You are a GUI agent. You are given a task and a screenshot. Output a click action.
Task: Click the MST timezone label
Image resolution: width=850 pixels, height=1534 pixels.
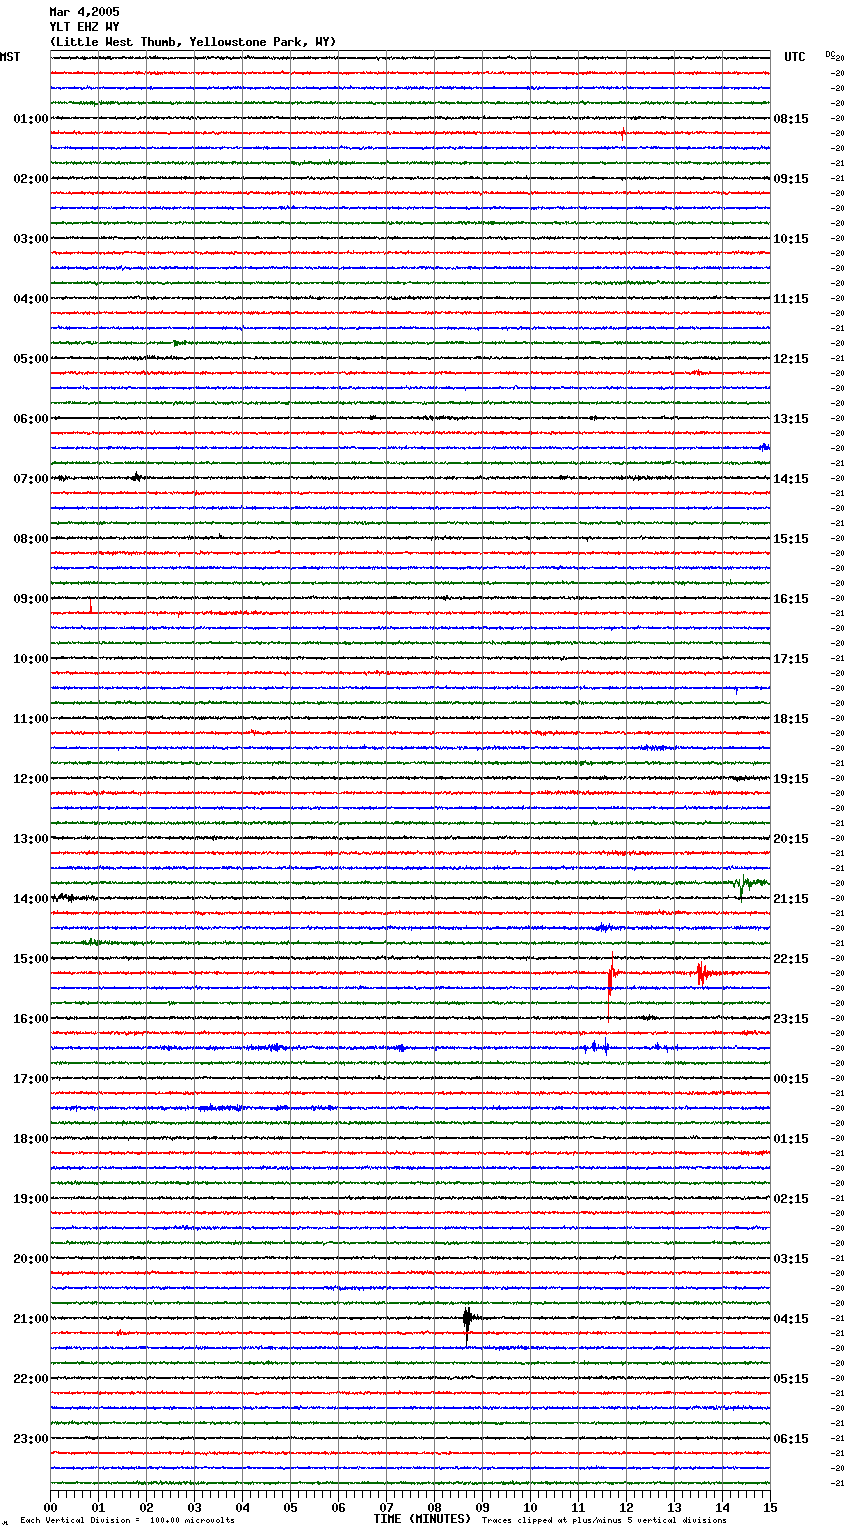[10, 57]
